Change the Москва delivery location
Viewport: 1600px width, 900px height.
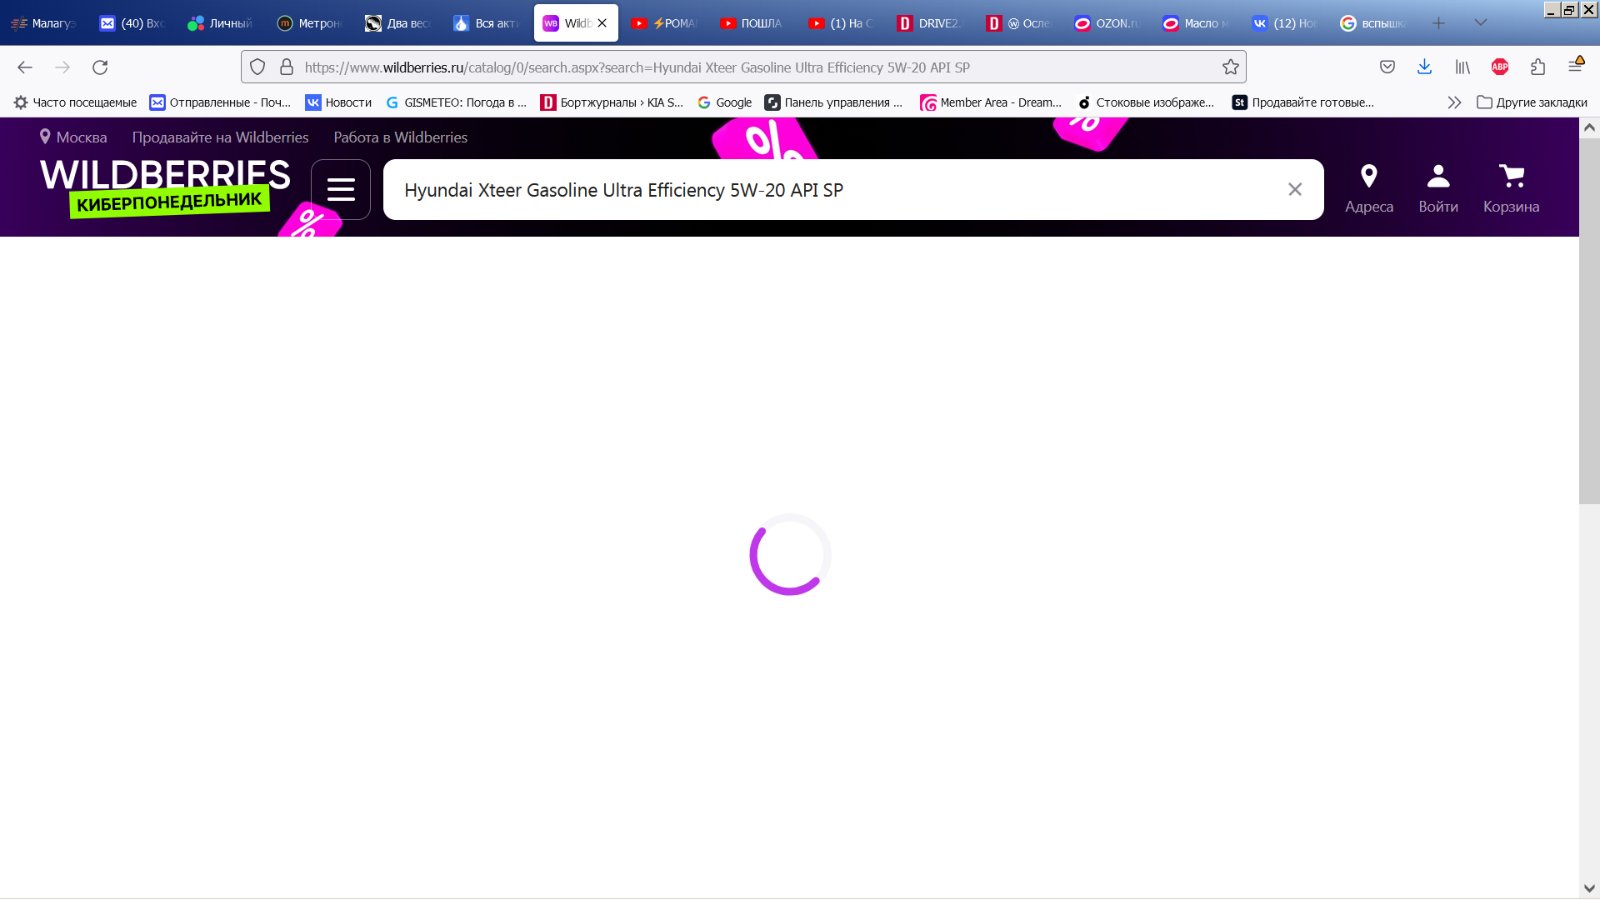[x=73, y=137]
